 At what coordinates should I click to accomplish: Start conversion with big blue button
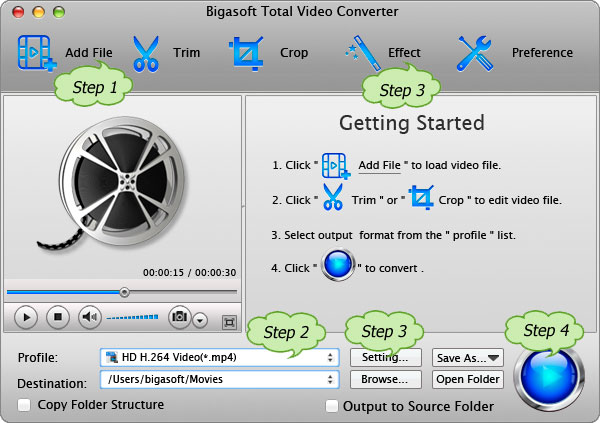click(x=549, y=378)
